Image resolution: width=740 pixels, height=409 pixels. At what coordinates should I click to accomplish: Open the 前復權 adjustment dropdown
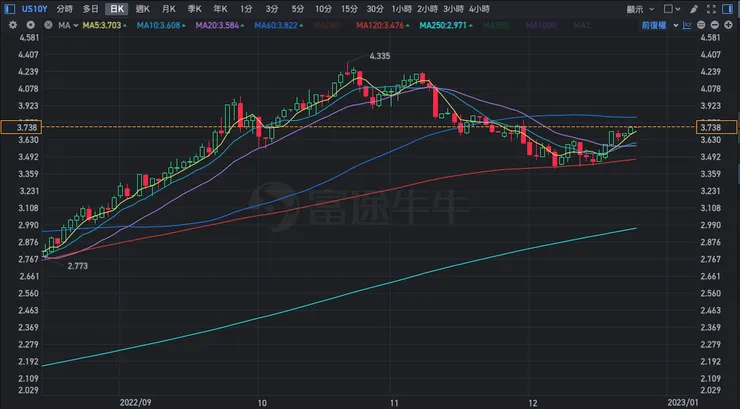pos(660,25)
